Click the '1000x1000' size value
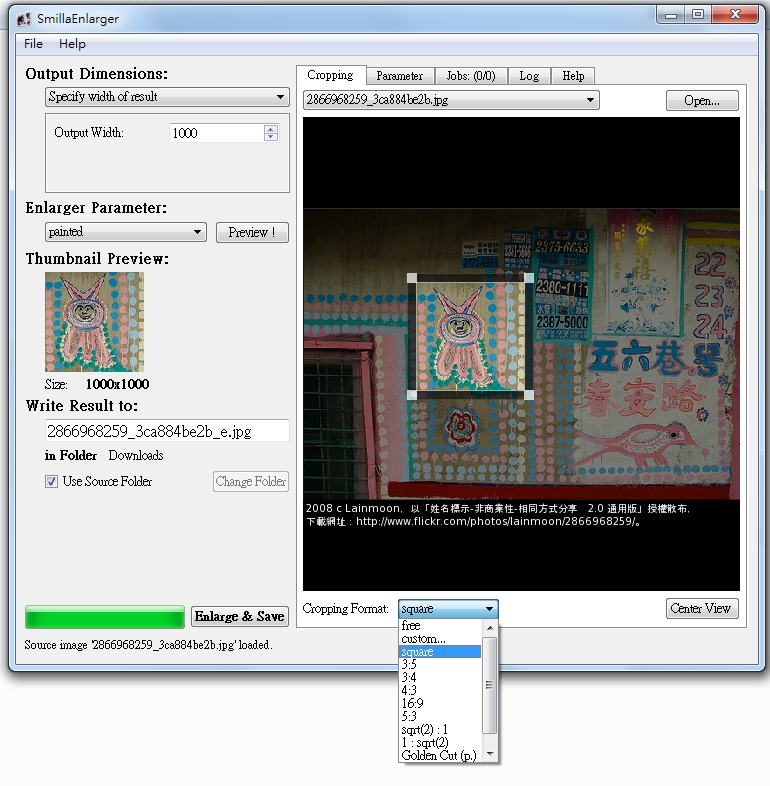Image resolution: width=770 pixels, height=786 pixels. (117, 384)
